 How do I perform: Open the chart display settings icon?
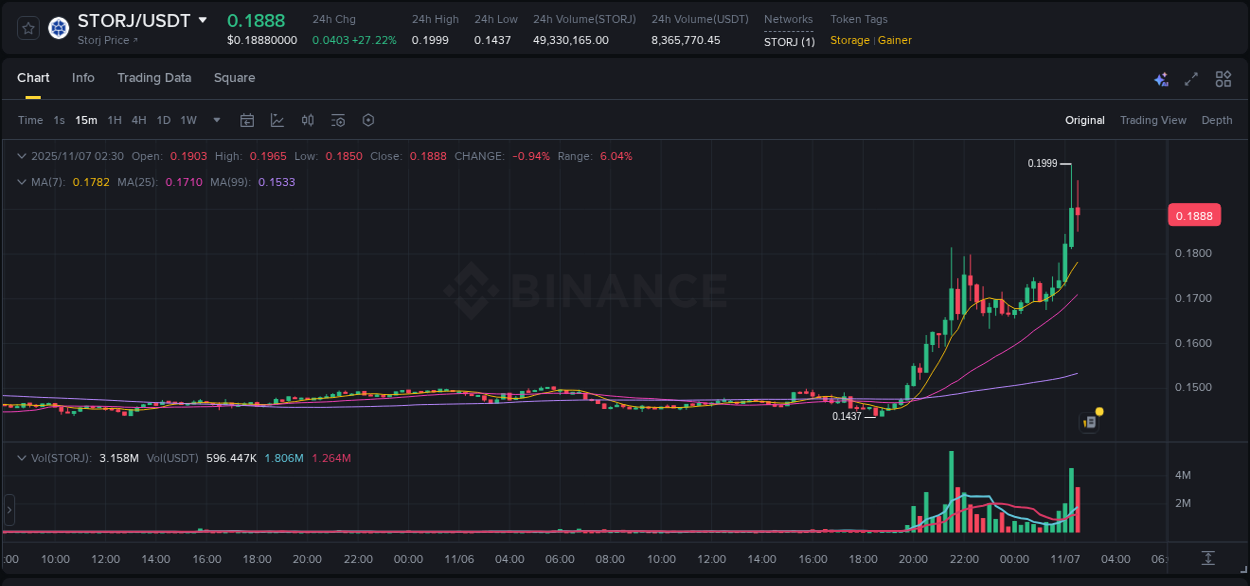click(x=337, y=120)
